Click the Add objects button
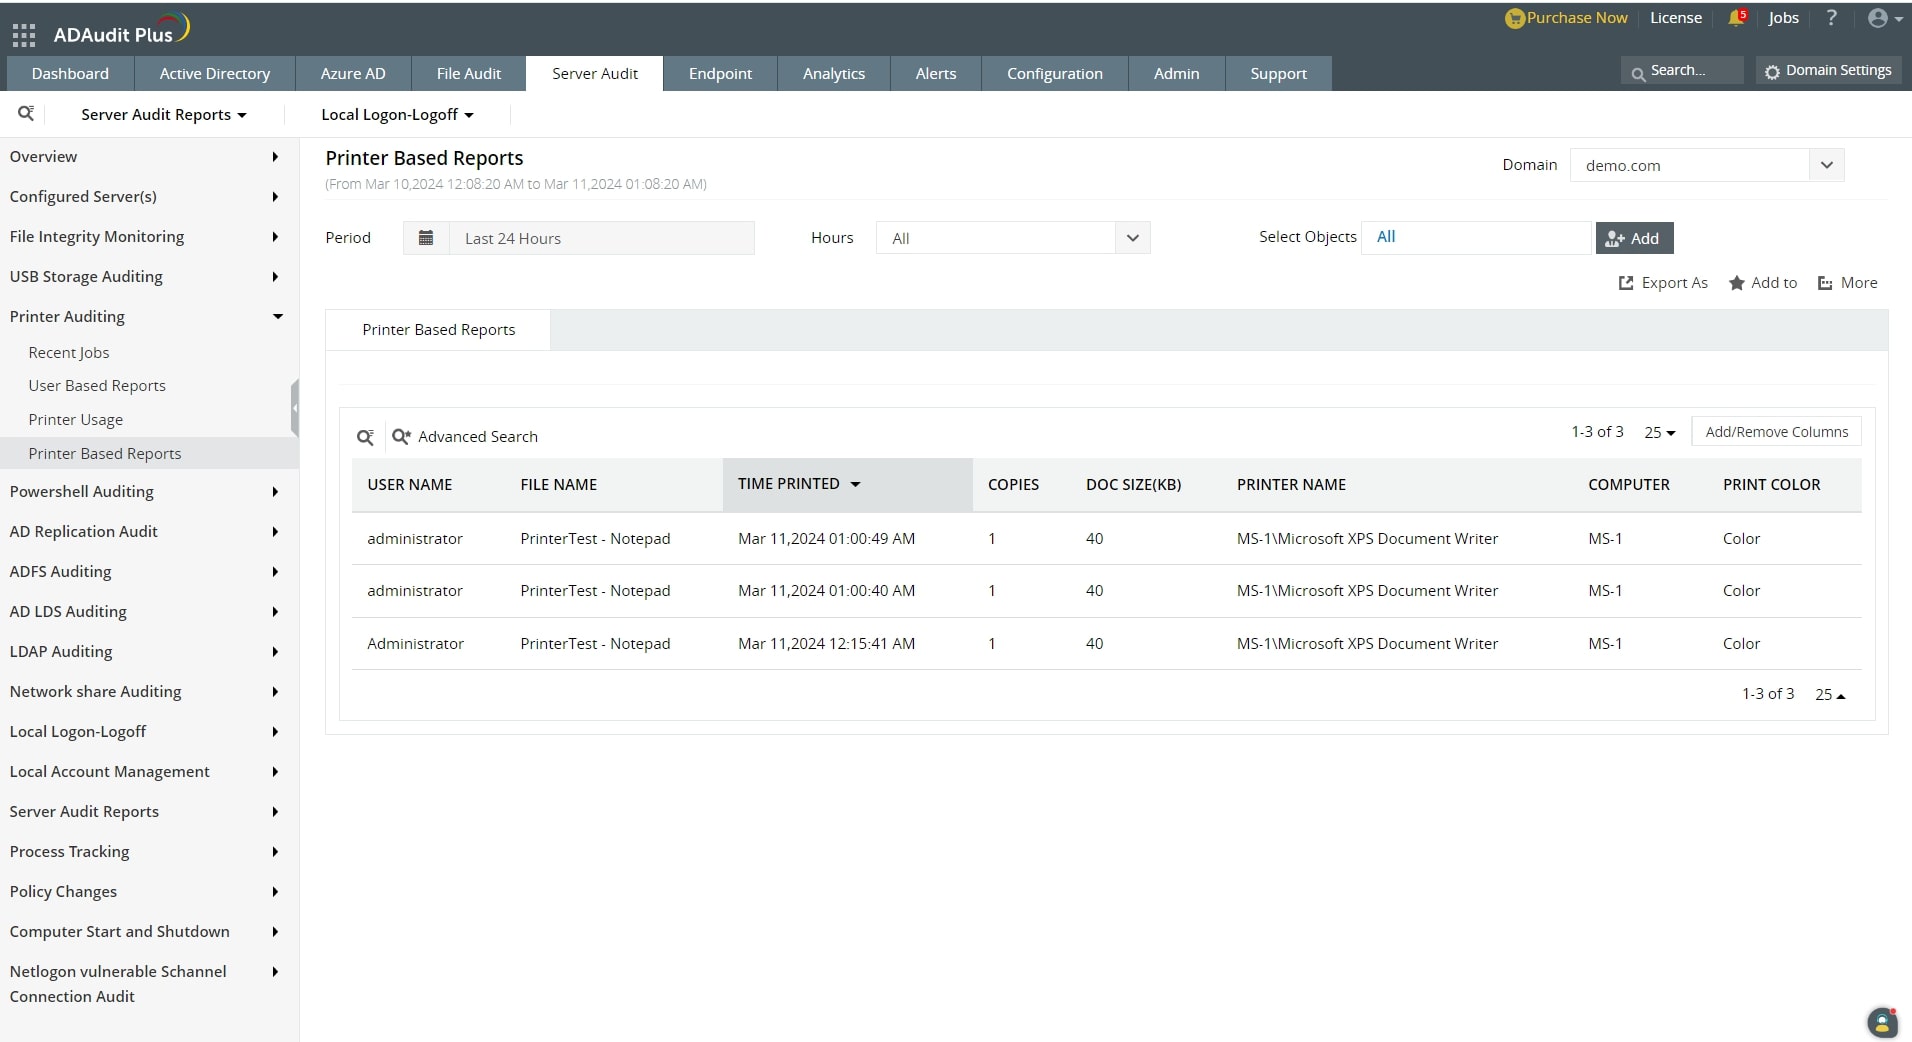This screenshot has width=1912, height=1042. (x=1634, y=238)
